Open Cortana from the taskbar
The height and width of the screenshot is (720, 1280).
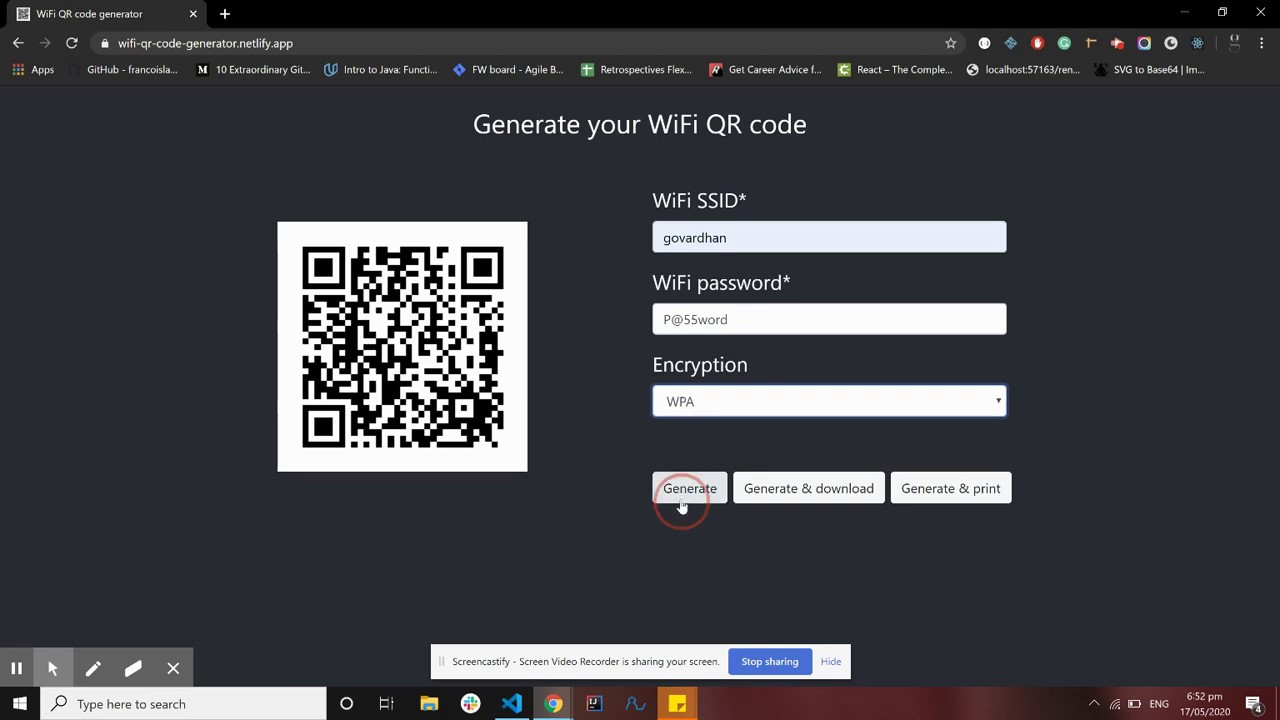(x=346, y=704)
